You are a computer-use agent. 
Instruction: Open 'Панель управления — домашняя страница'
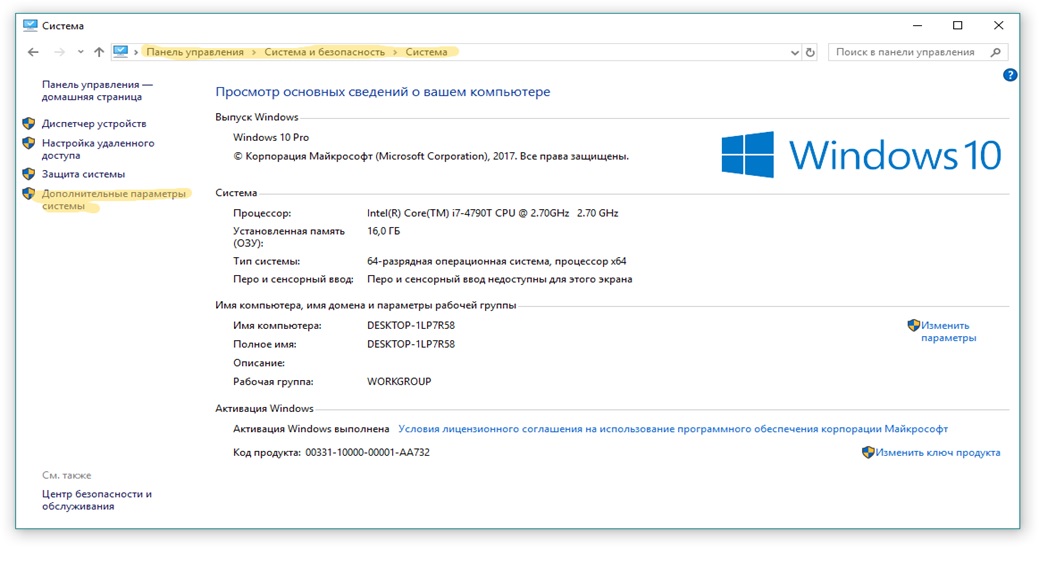(x=98, y=91)
